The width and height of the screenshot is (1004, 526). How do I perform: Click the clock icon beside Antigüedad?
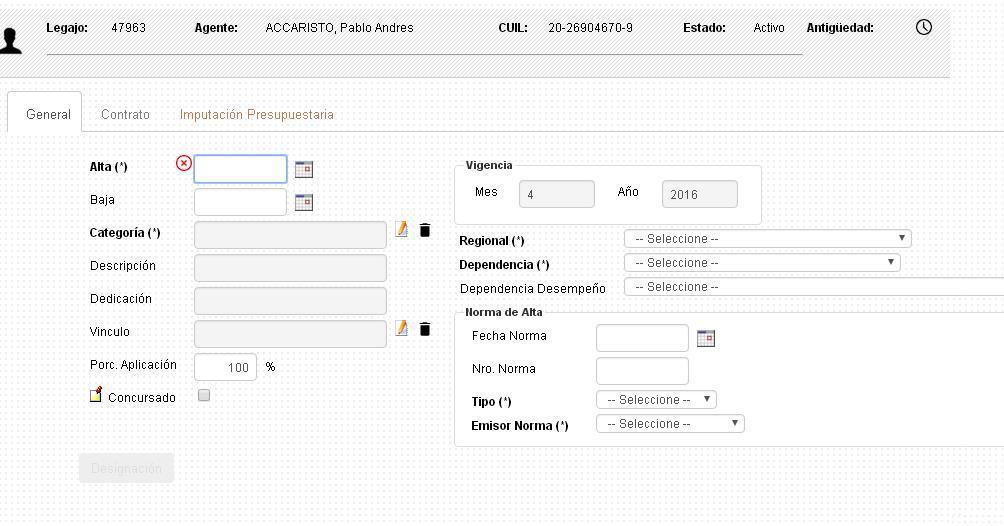pyautogui.click(x=923, y=27)
